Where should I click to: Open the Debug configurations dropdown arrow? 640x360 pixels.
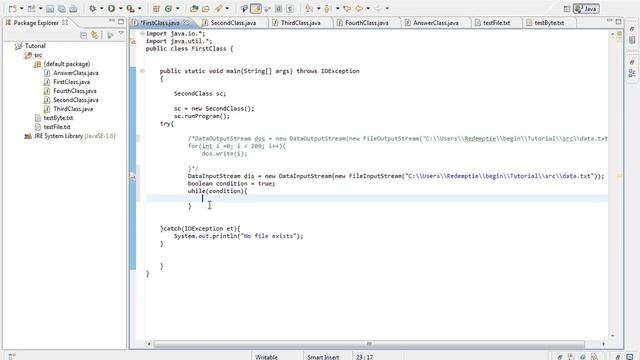tap(101, 9)
